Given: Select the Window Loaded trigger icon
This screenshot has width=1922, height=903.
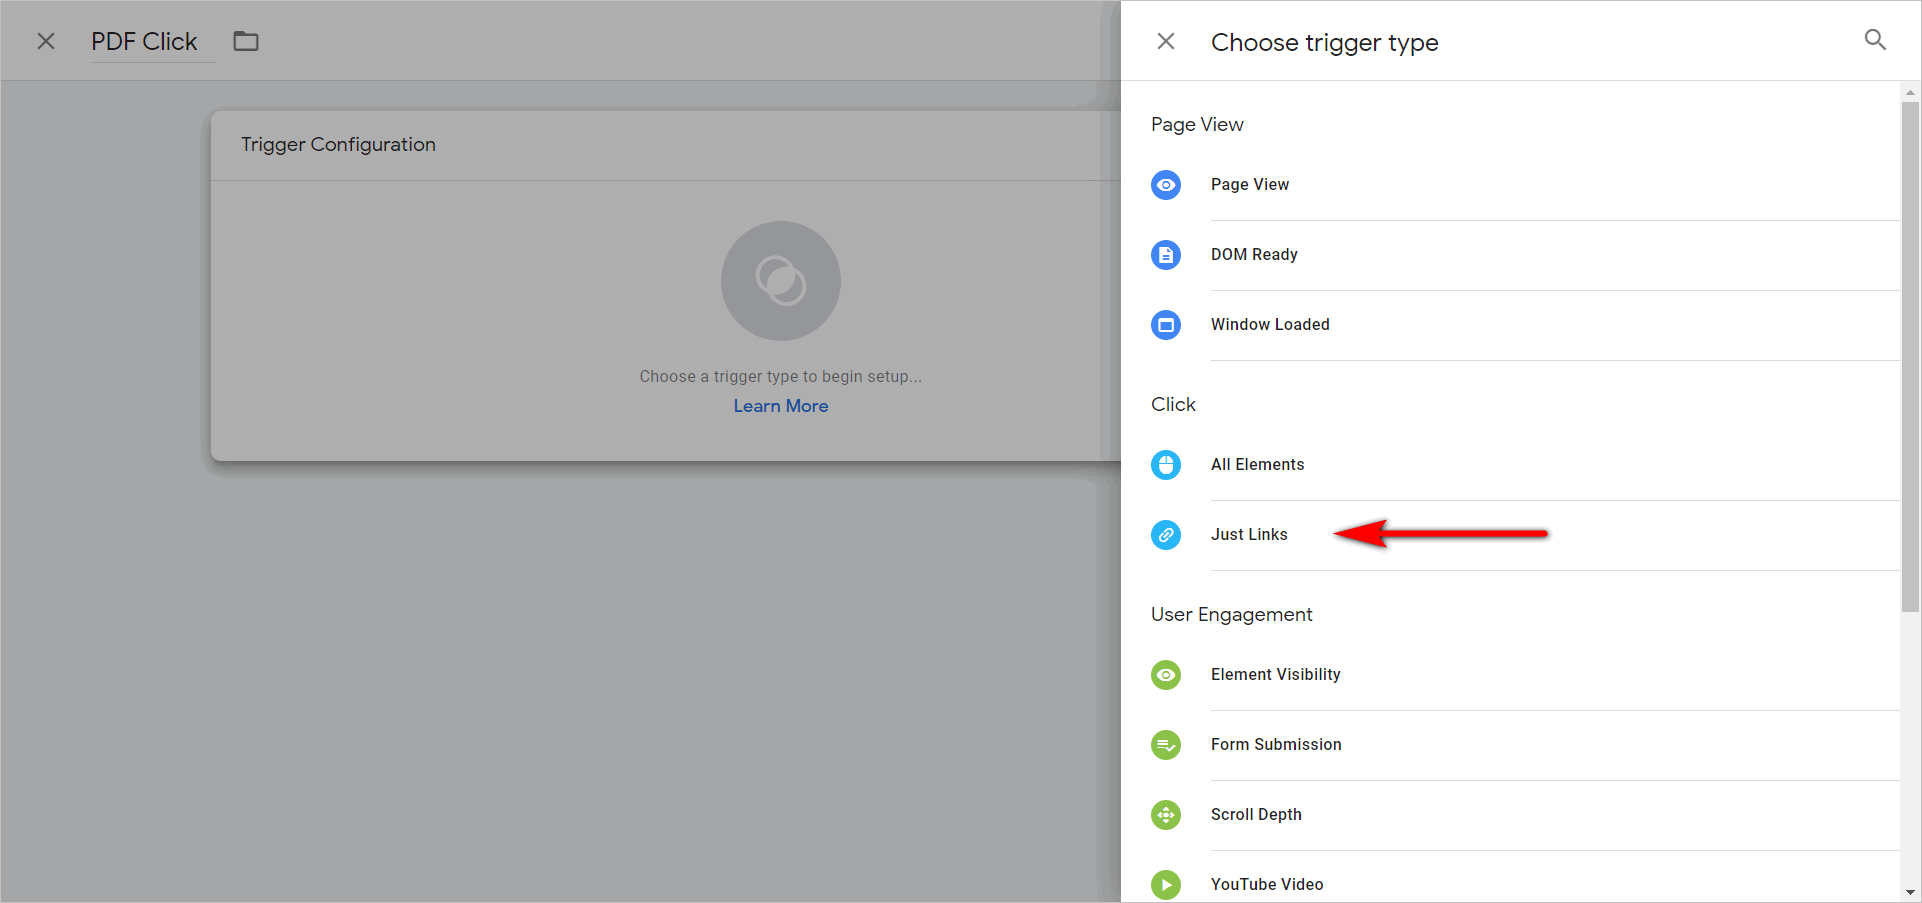Looking at the screenshot, I should tap(1166, 324).
